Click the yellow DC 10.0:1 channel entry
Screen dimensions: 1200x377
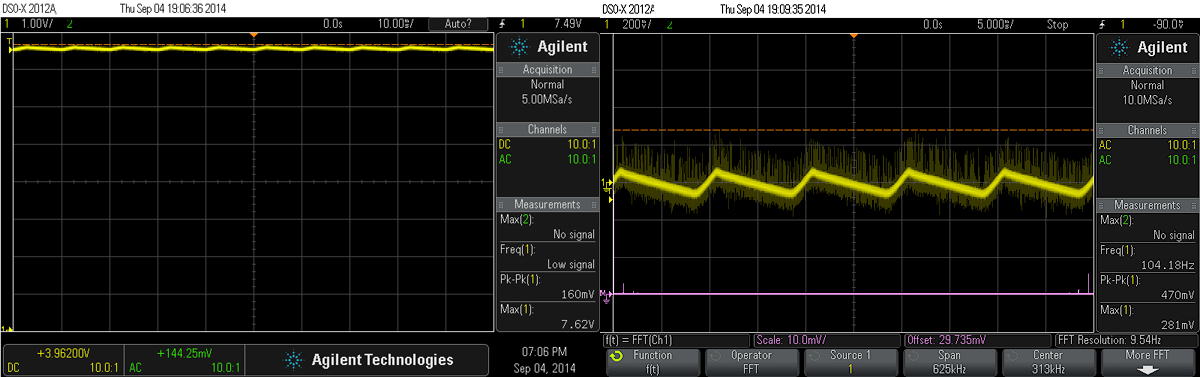tap(547, 145)
